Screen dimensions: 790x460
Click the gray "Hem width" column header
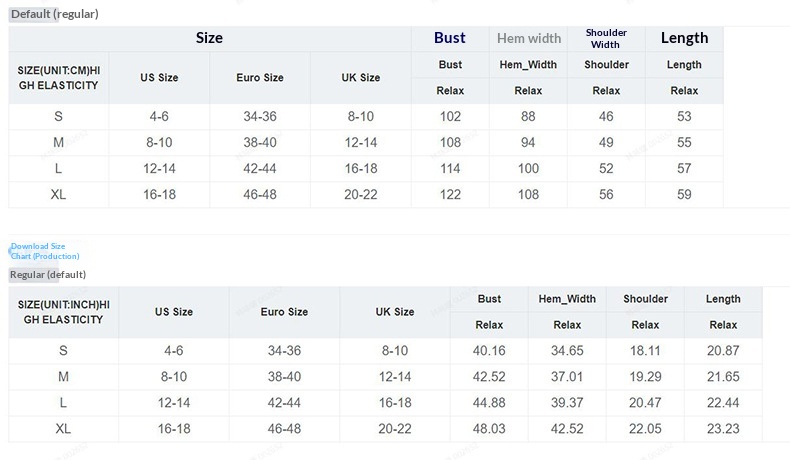pos(529,39)
